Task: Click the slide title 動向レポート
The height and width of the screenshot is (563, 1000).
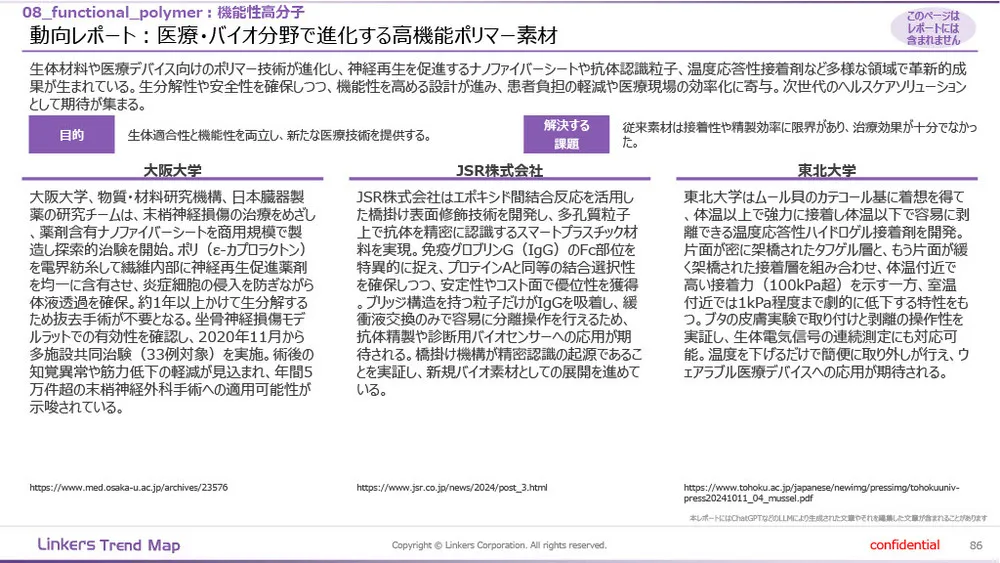Action: tap(293, 35)
